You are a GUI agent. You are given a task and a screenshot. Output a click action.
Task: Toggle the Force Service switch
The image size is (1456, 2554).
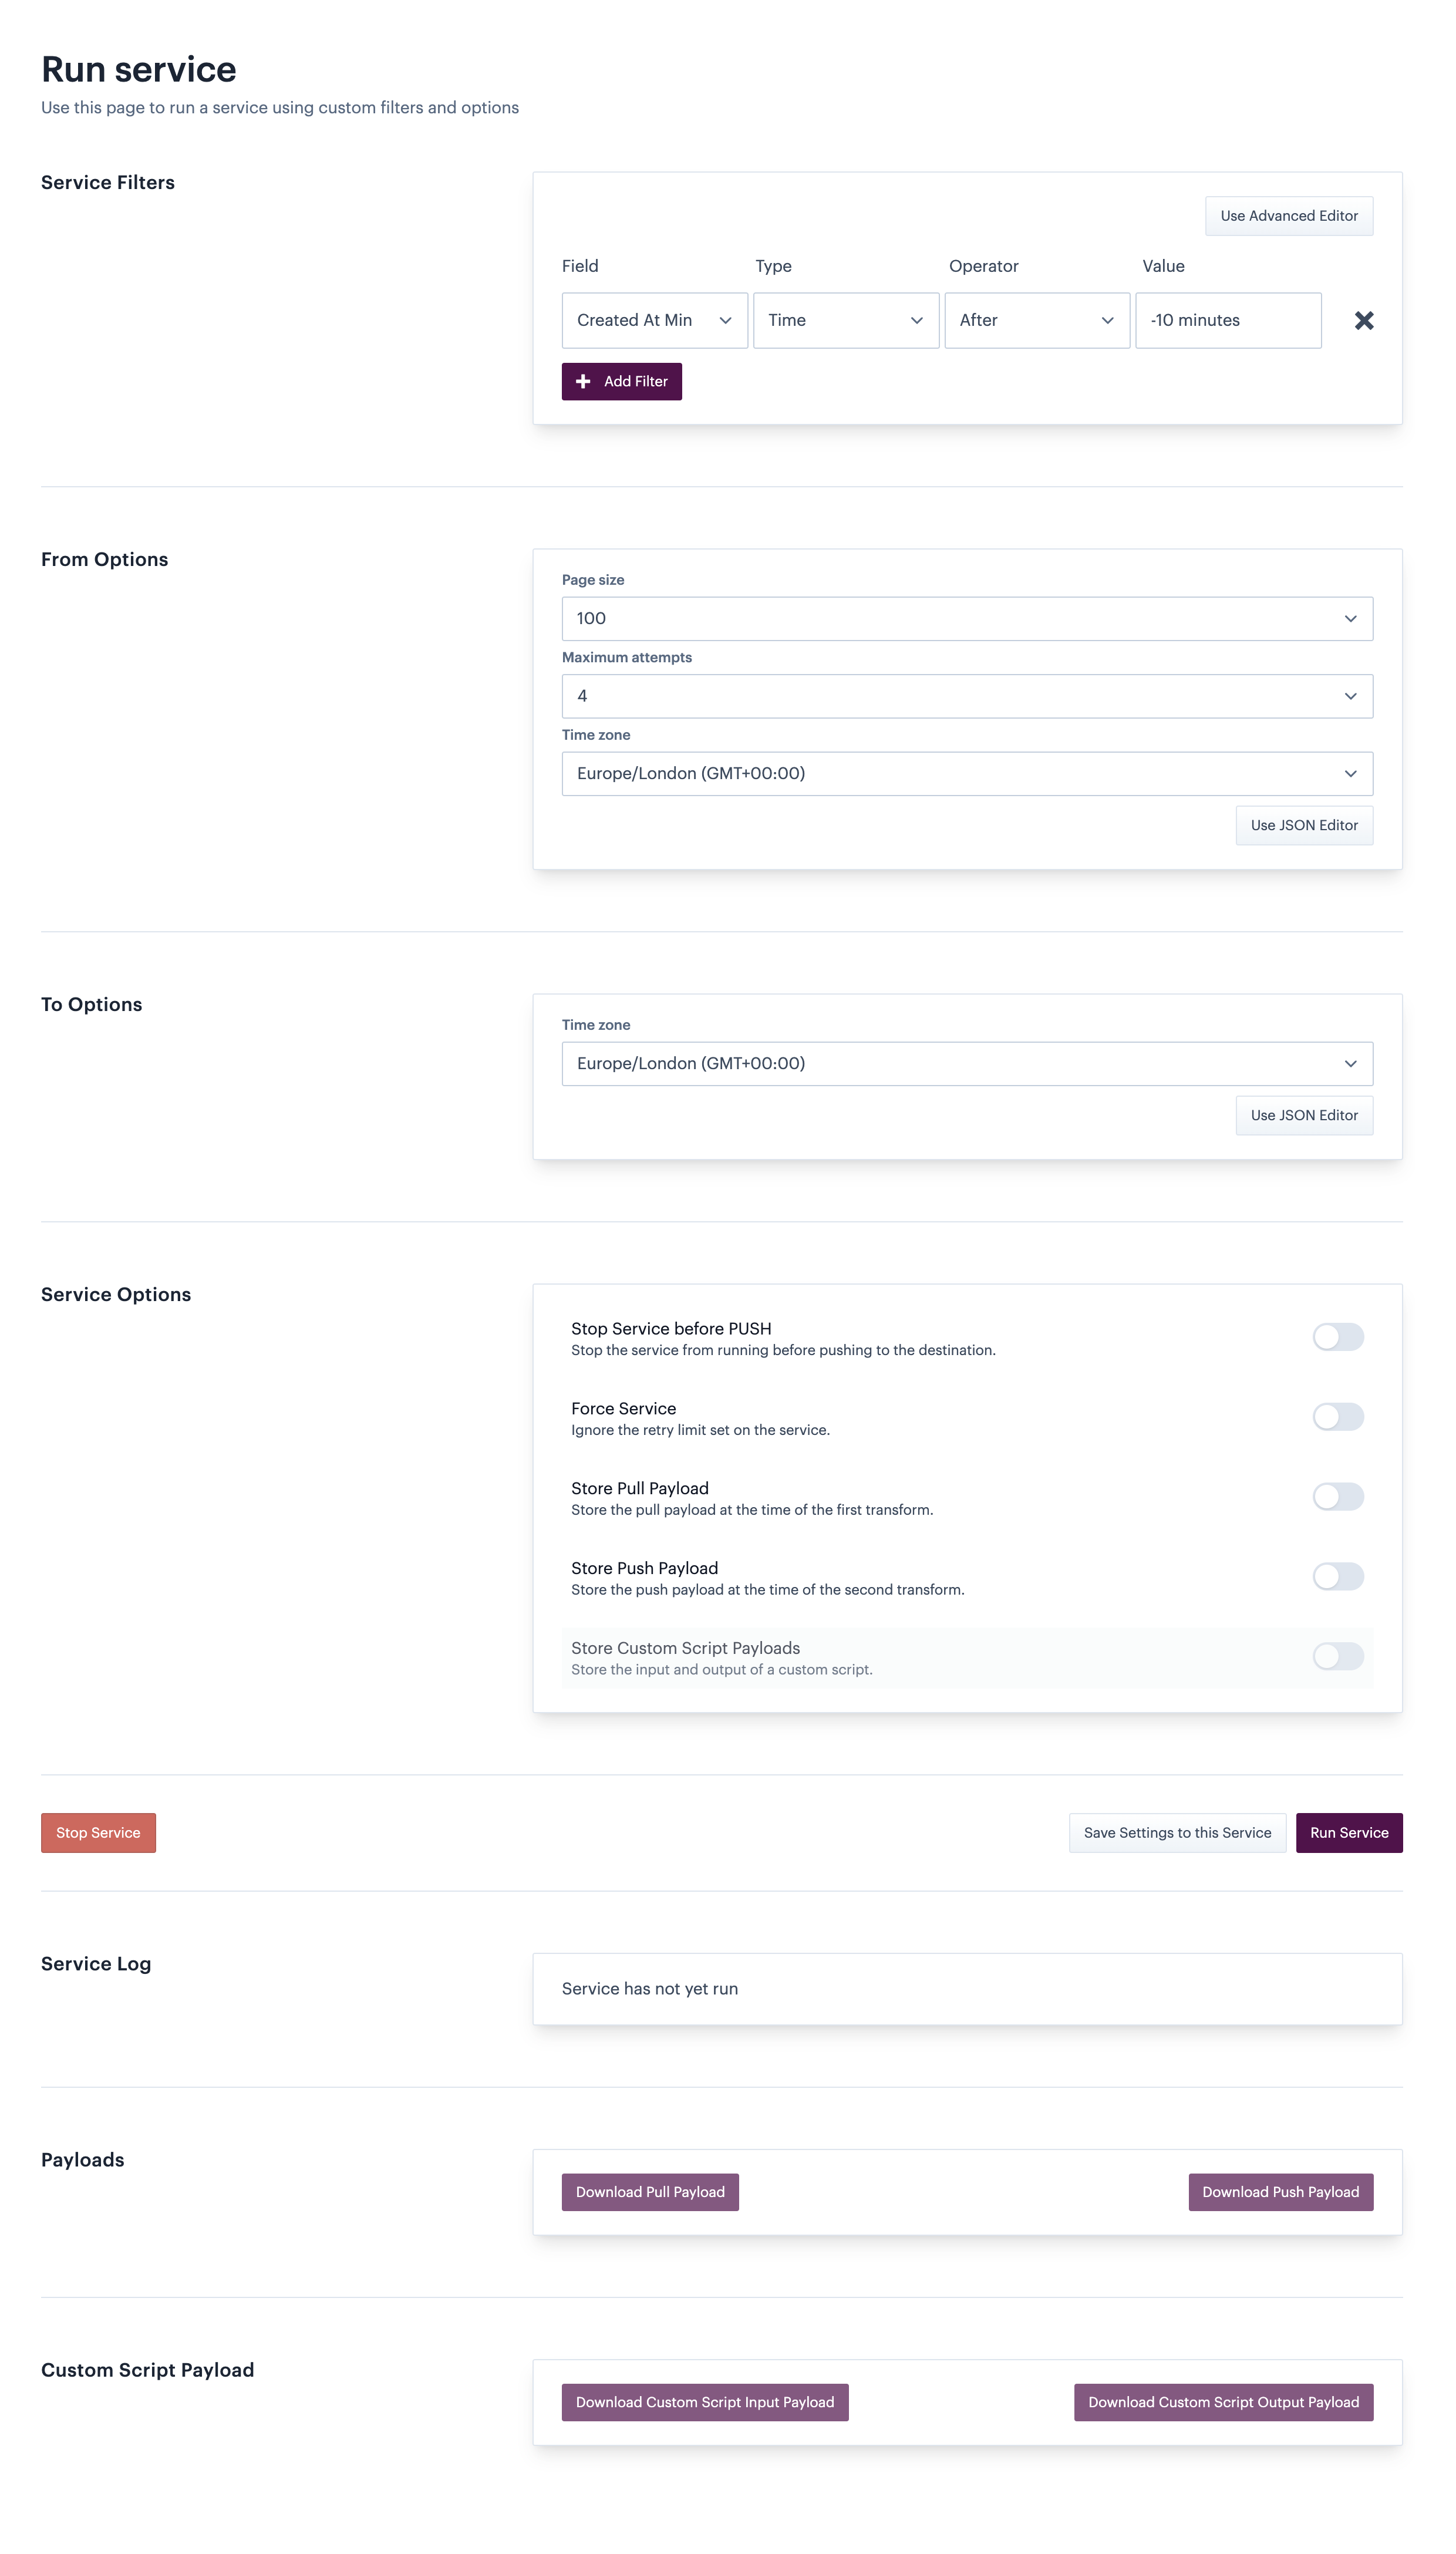coord(1337,1417)
